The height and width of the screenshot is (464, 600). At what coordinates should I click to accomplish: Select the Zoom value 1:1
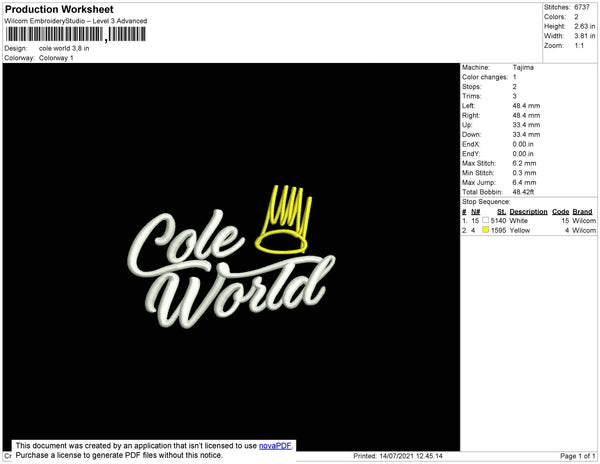(x=579, y=46)
